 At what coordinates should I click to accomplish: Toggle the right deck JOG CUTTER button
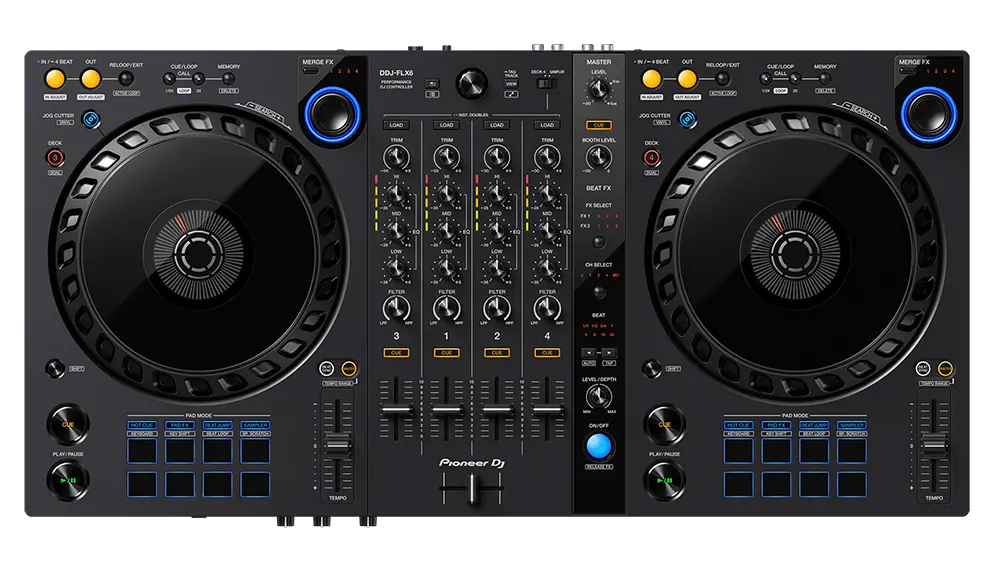coord(687,119)
